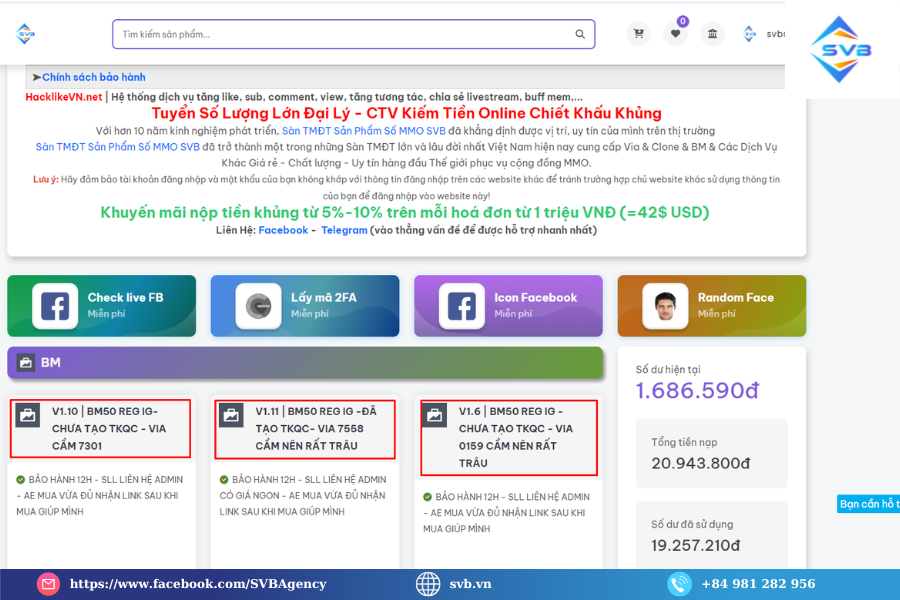This screenshot has width=900, height=600.
Task: Open the Check live FB tool card
Action: (x=102, y=306)
